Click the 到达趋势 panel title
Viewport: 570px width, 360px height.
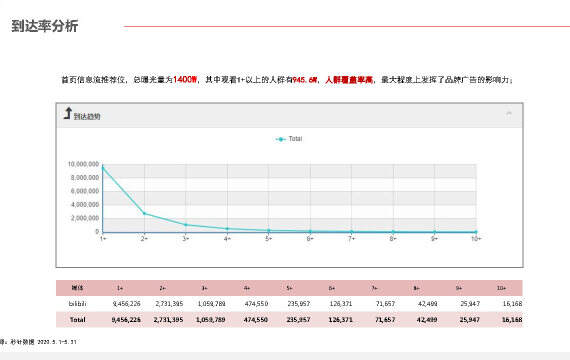tap(87, 116)
